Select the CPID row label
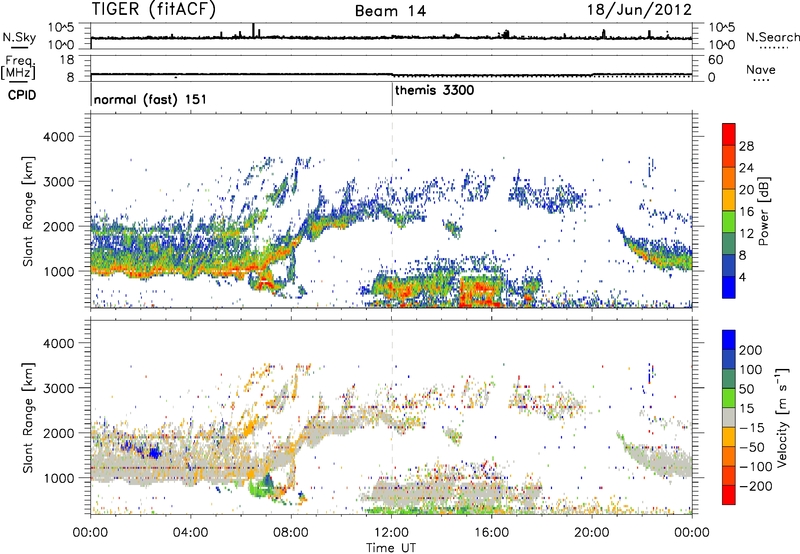This screenshot has width=800, height=554. click(22, 95)
